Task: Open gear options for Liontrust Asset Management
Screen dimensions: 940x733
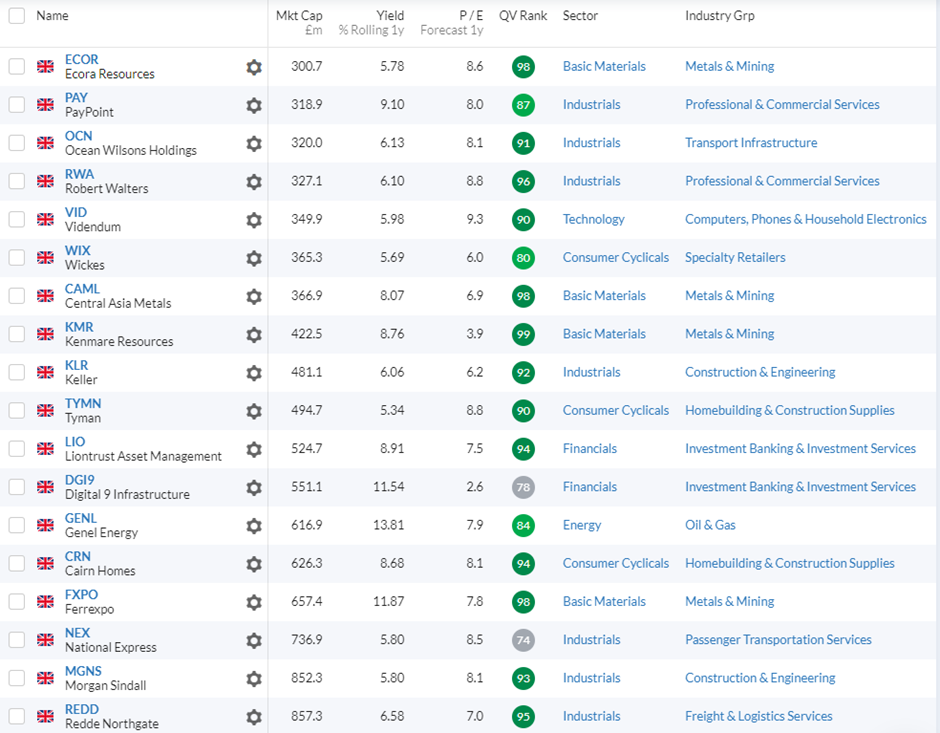Action: [x=254, y=450]
